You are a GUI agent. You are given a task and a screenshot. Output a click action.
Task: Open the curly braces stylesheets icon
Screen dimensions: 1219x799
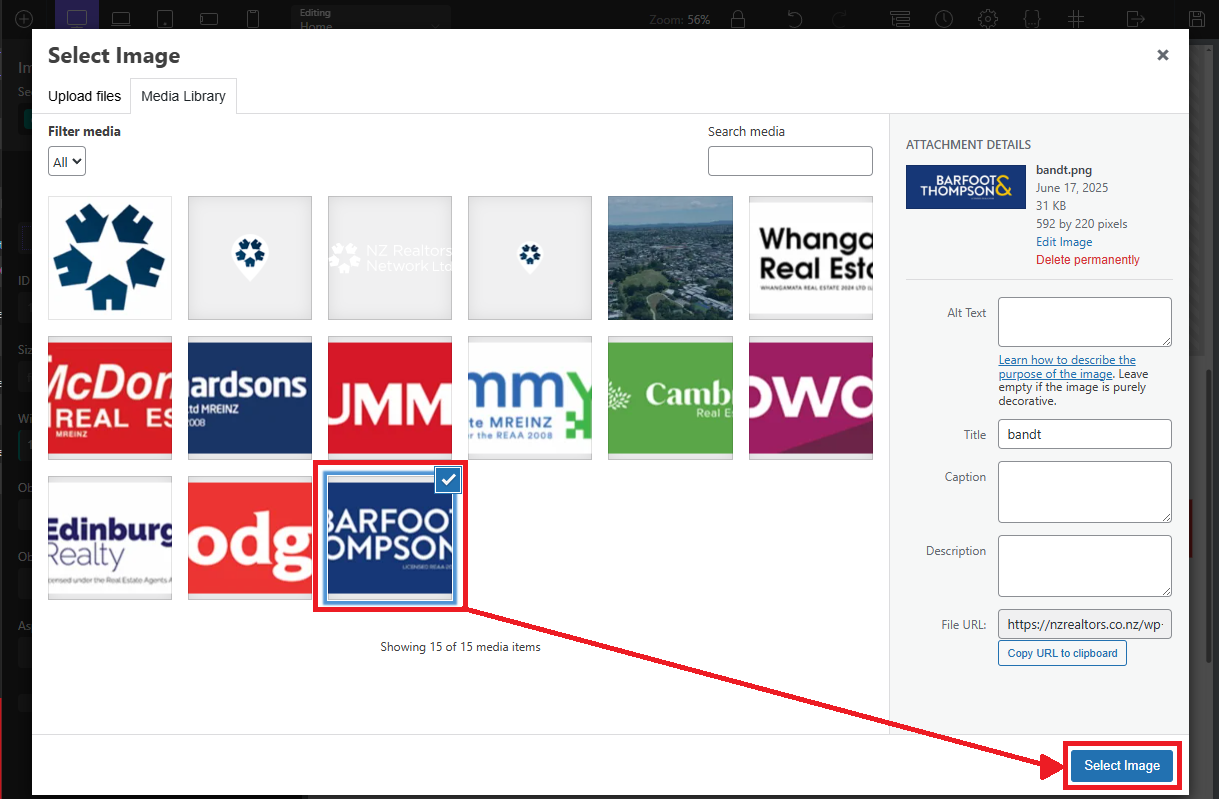[x=1033, y=19]
